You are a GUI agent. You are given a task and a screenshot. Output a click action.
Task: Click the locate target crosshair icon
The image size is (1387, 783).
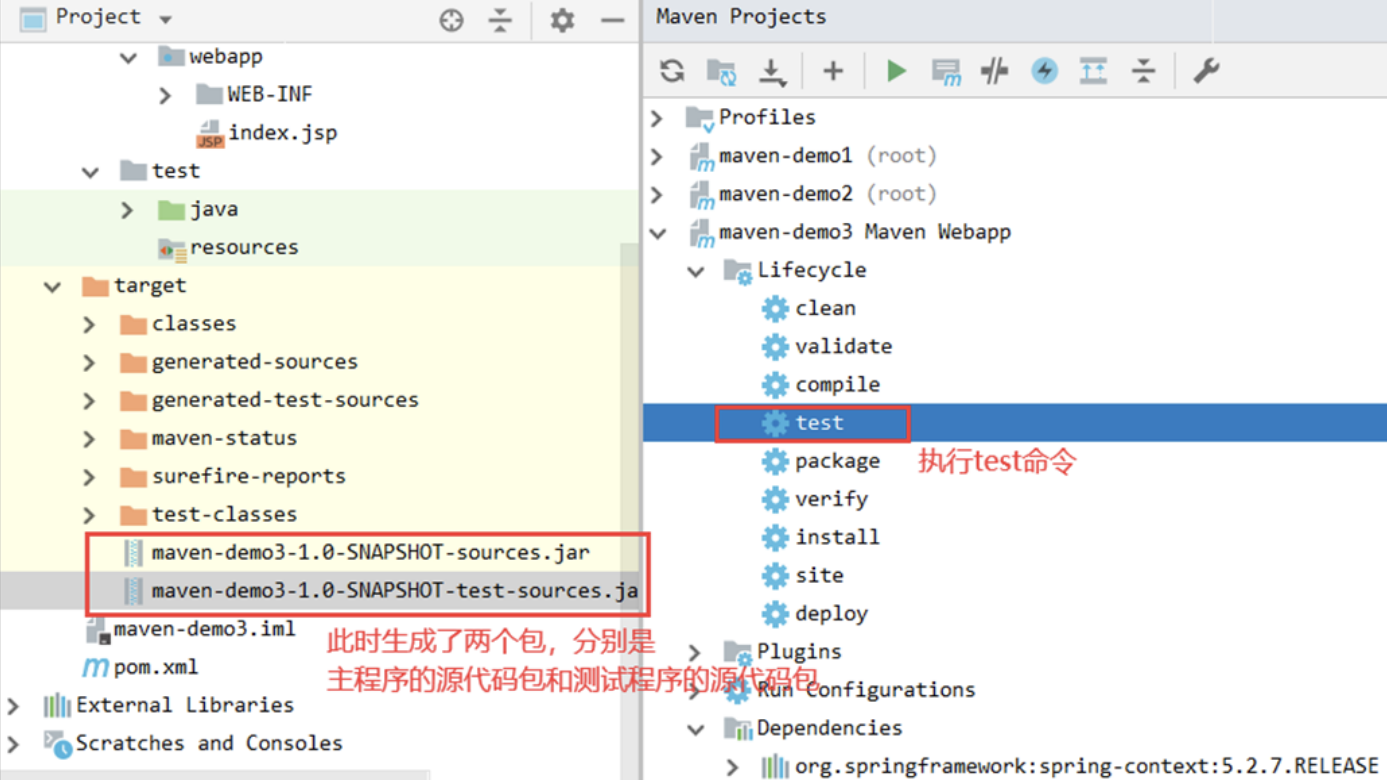coord(452,20)
